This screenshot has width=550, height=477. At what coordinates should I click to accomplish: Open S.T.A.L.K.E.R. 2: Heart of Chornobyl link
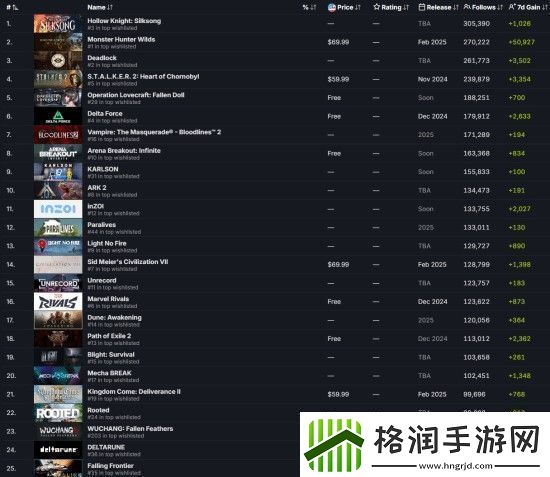coord(143,76)
